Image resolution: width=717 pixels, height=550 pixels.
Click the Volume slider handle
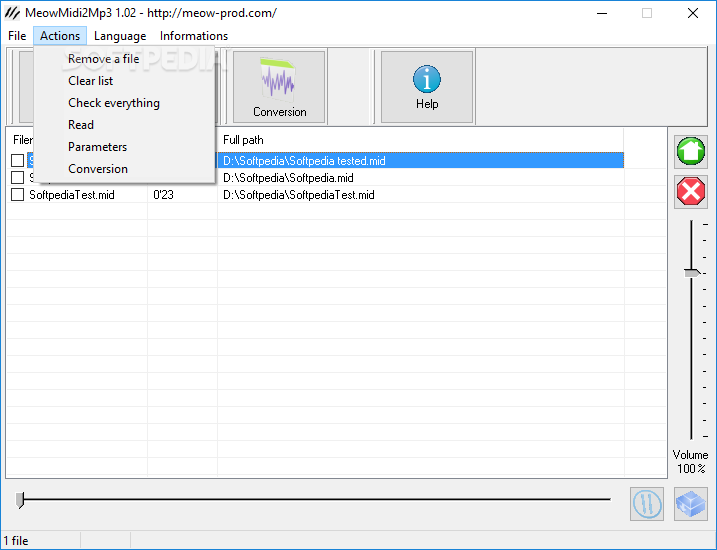point(692,273)
